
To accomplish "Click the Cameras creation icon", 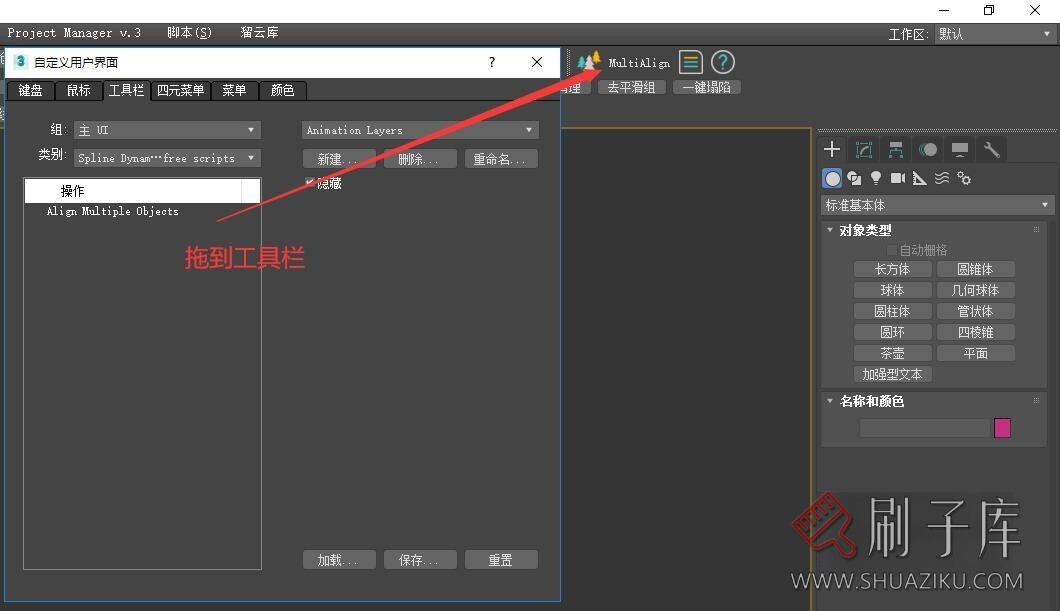I will [898, 178].
